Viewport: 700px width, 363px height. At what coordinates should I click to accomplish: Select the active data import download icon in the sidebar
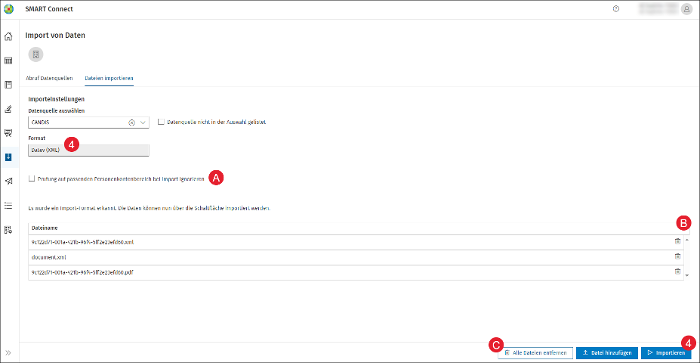tap(8, 157)
